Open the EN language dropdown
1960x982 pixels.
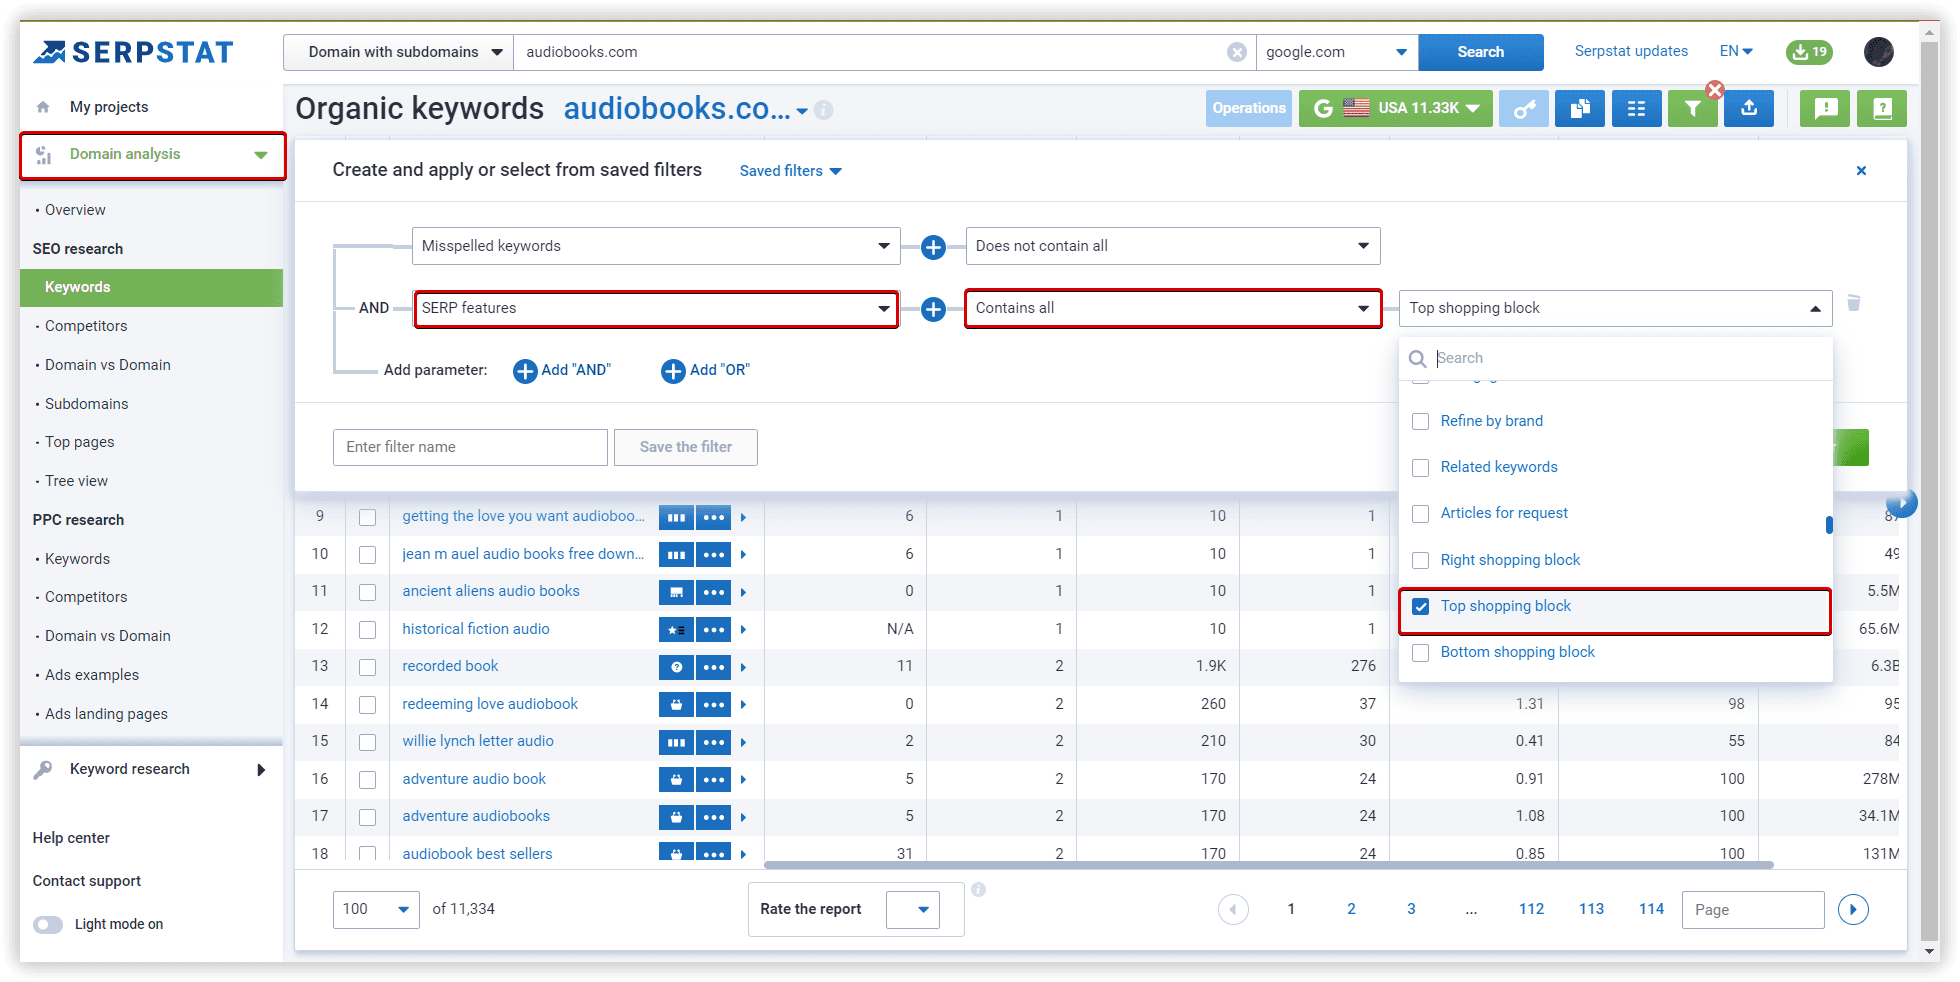[1736, 51]
